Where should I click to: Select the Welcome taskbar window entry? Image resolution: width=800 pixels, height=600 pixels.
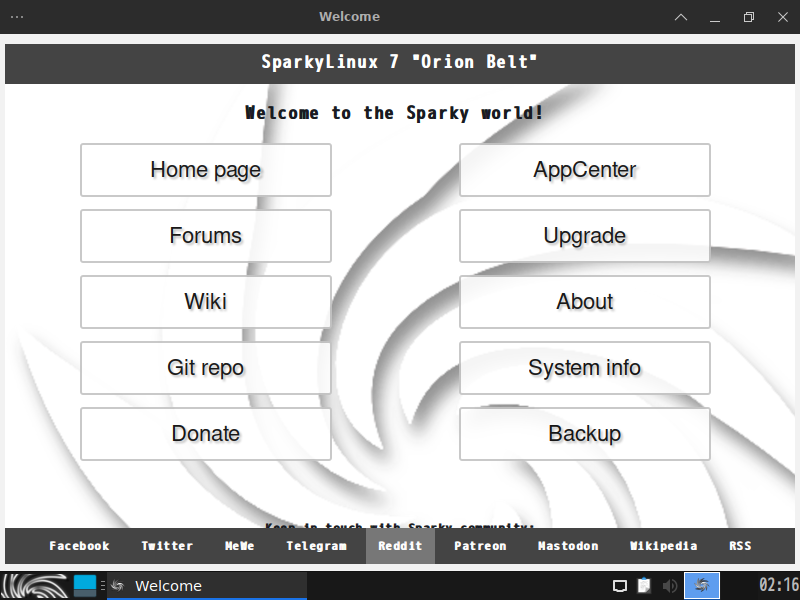[x=207, y=586]
